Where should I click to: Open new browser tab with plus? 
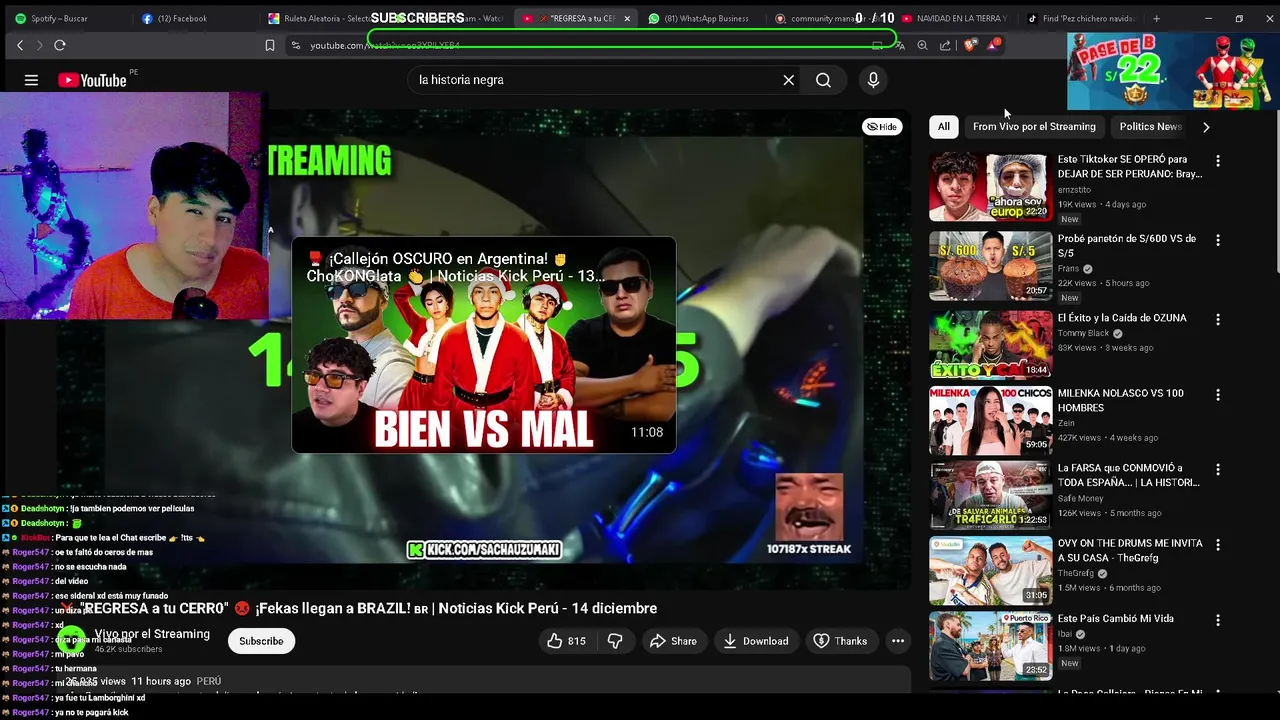1156,18
